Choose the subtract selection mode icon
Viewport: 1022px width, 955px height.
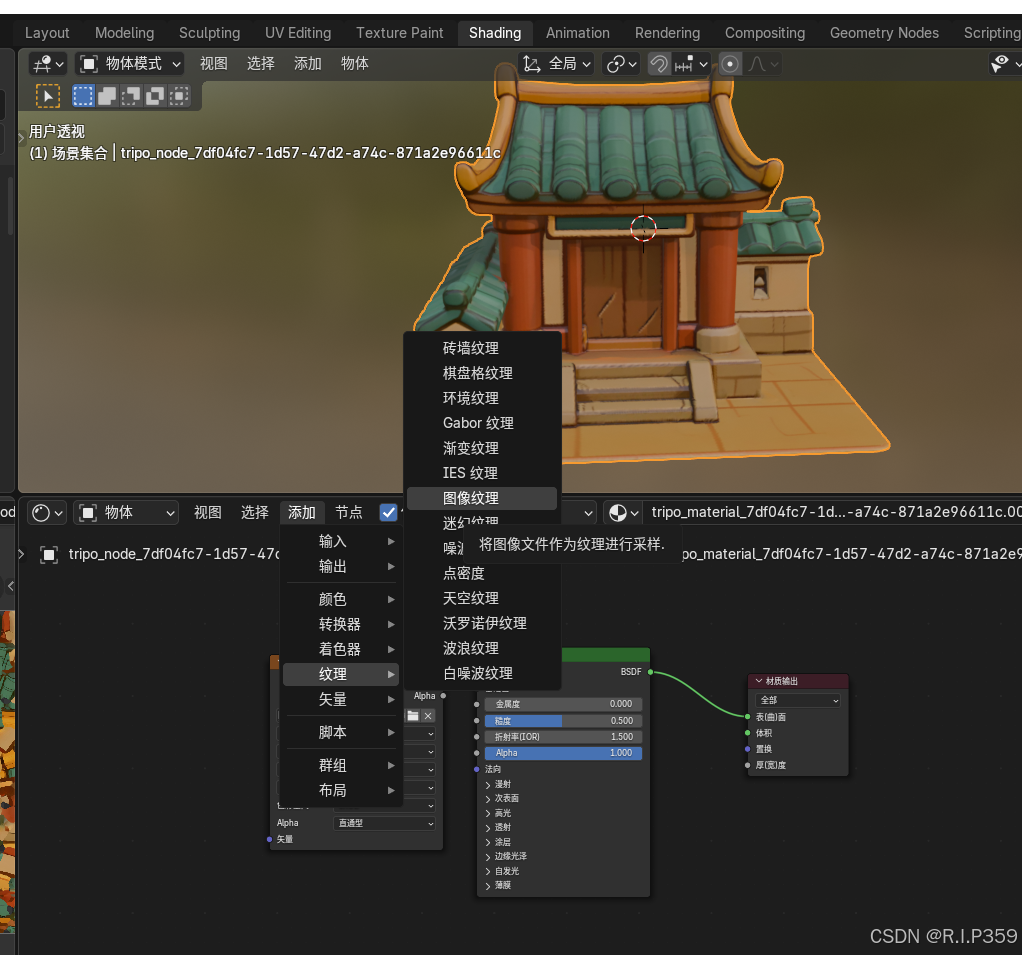click(131, 96)
